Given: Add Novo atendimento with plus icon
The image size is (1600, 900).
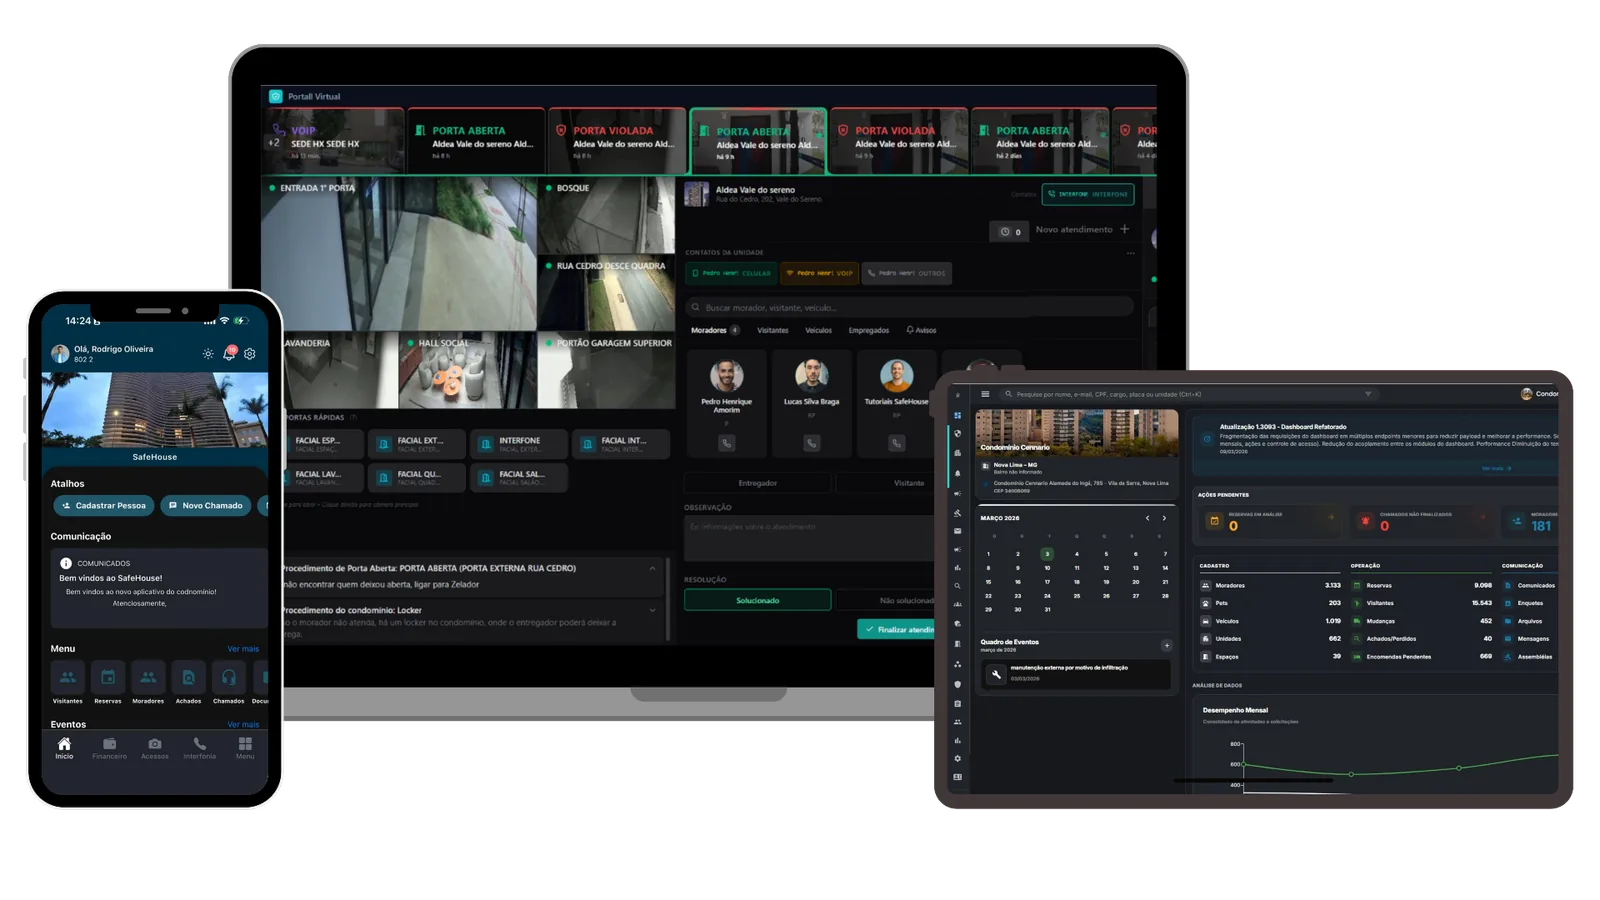Looking at the screenshot, I should click(x=1125, y=230).
